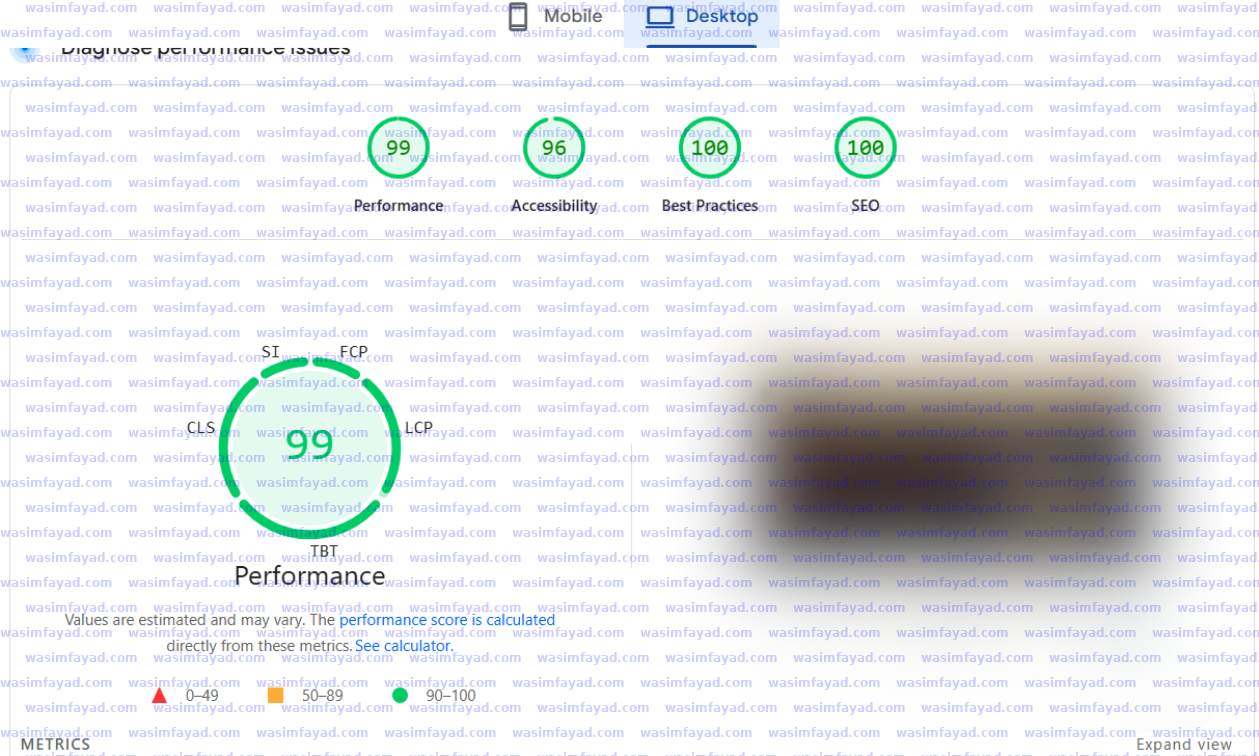Screen dimensions: 1259x756
Task: Expand the metrics using Expand view
Action: pyautogui.click(x=1184, y=745)
